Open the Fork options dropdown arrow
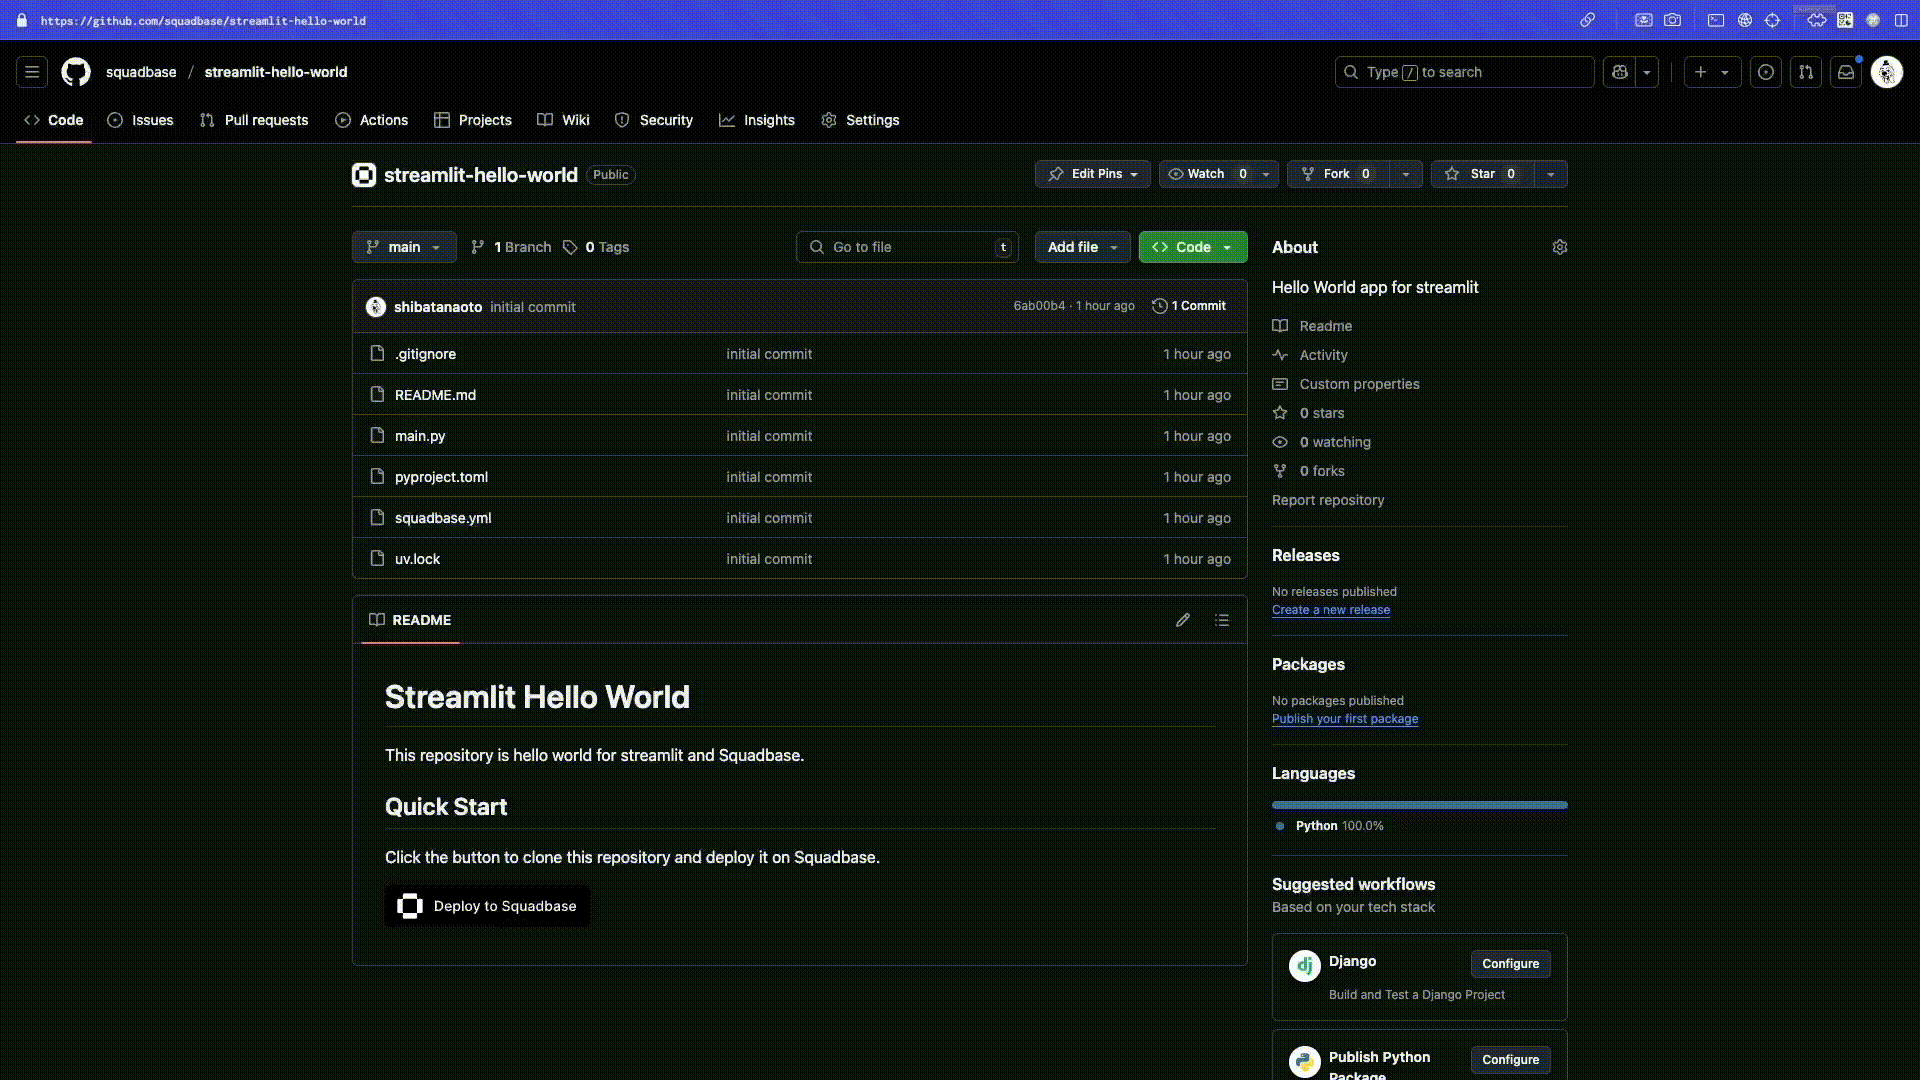The height and width of the screenshot is (1080, 1920). point(1406,174)
